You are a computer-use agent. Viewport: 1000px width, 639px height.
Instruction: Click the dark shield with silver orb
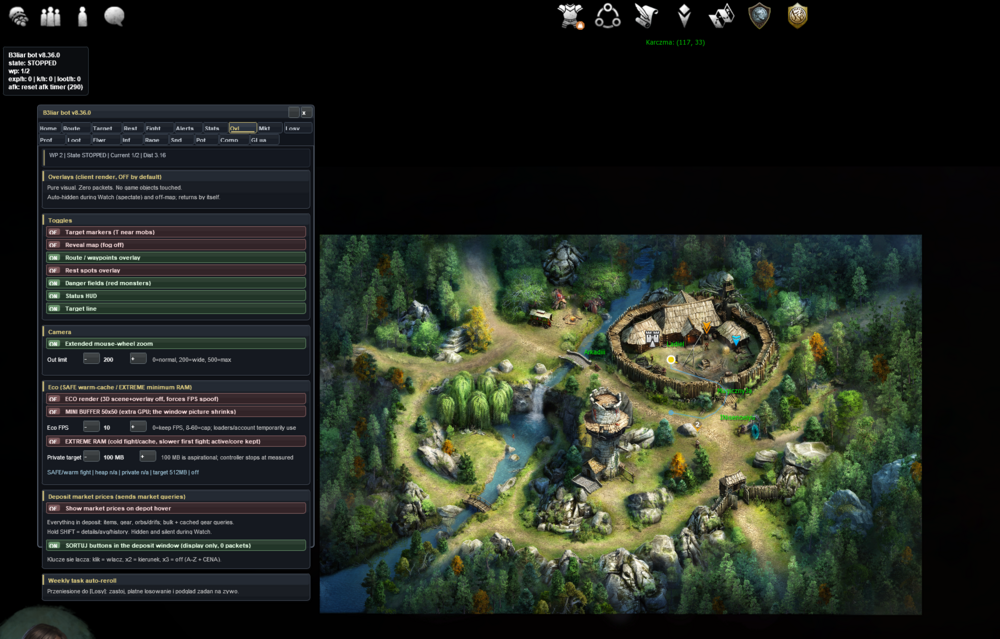759,16
